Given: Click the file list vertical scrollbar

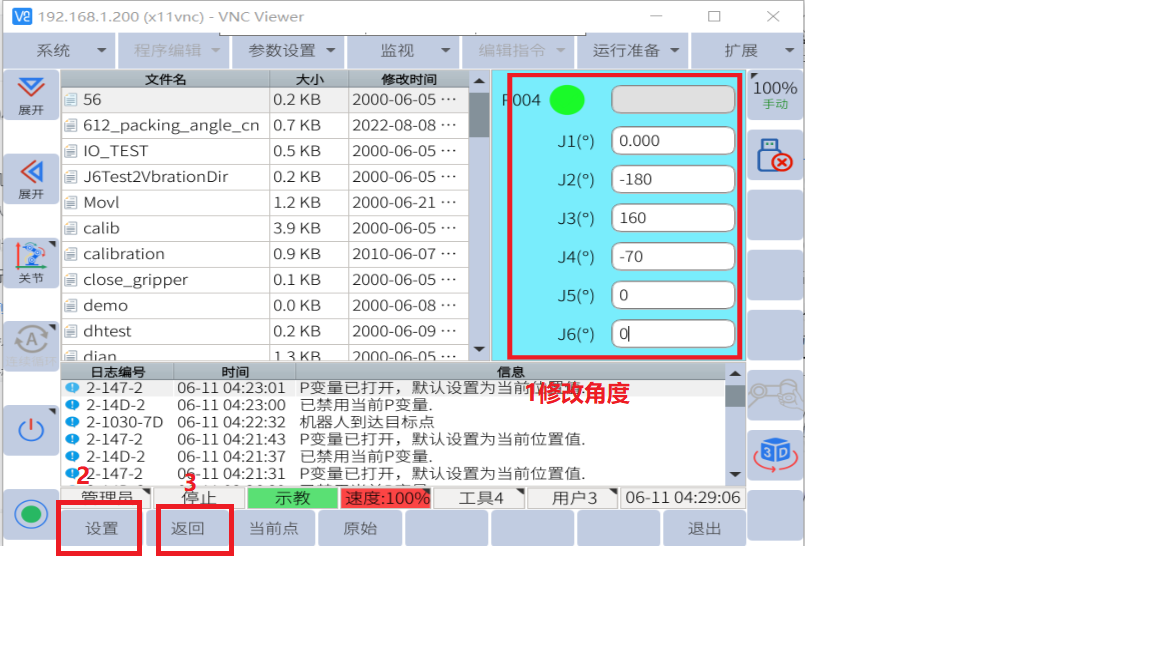Looking at the screenshot, I should [x=479, y=115].
